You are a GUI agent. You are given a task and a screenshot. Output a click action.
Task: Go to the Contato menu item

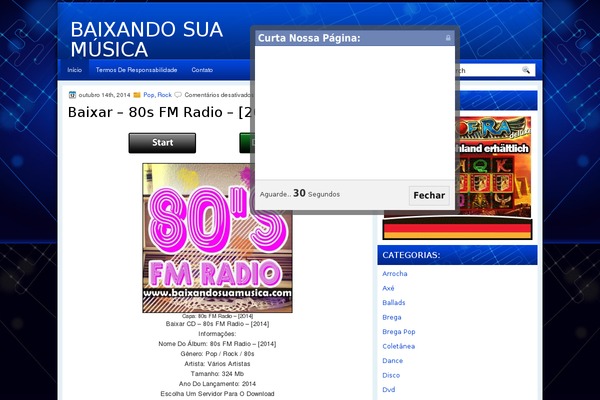202,70
